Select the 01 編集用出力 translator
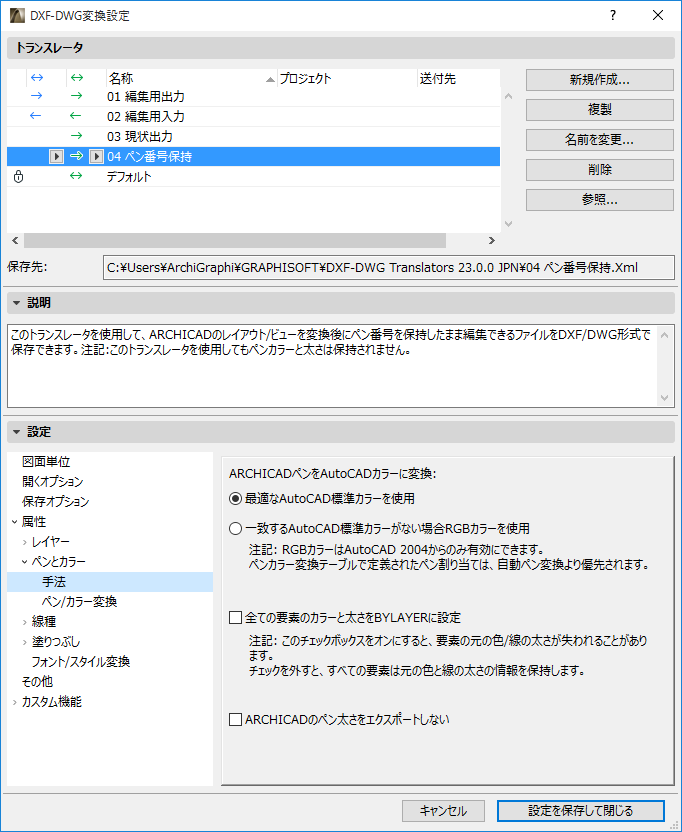The height and width of the screenshot is (832, 682). click(254, 97)
